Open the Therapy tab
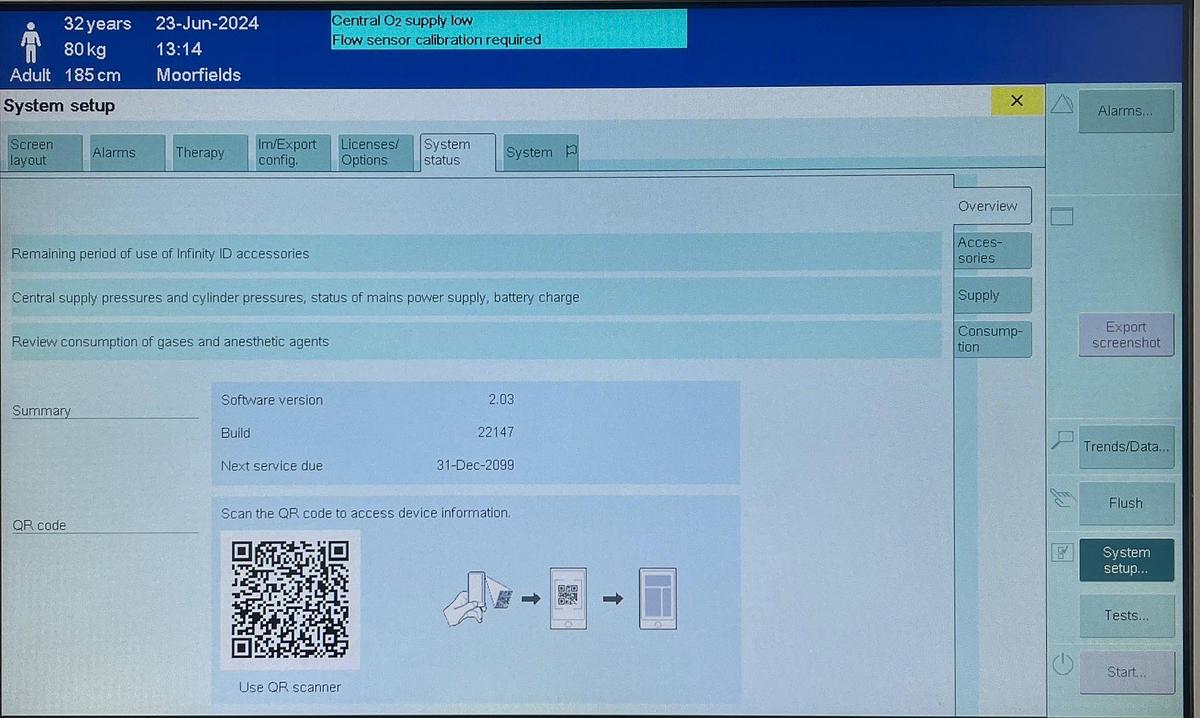Image resolution: width=1200 pixels, height=718 pixels. 209,152
